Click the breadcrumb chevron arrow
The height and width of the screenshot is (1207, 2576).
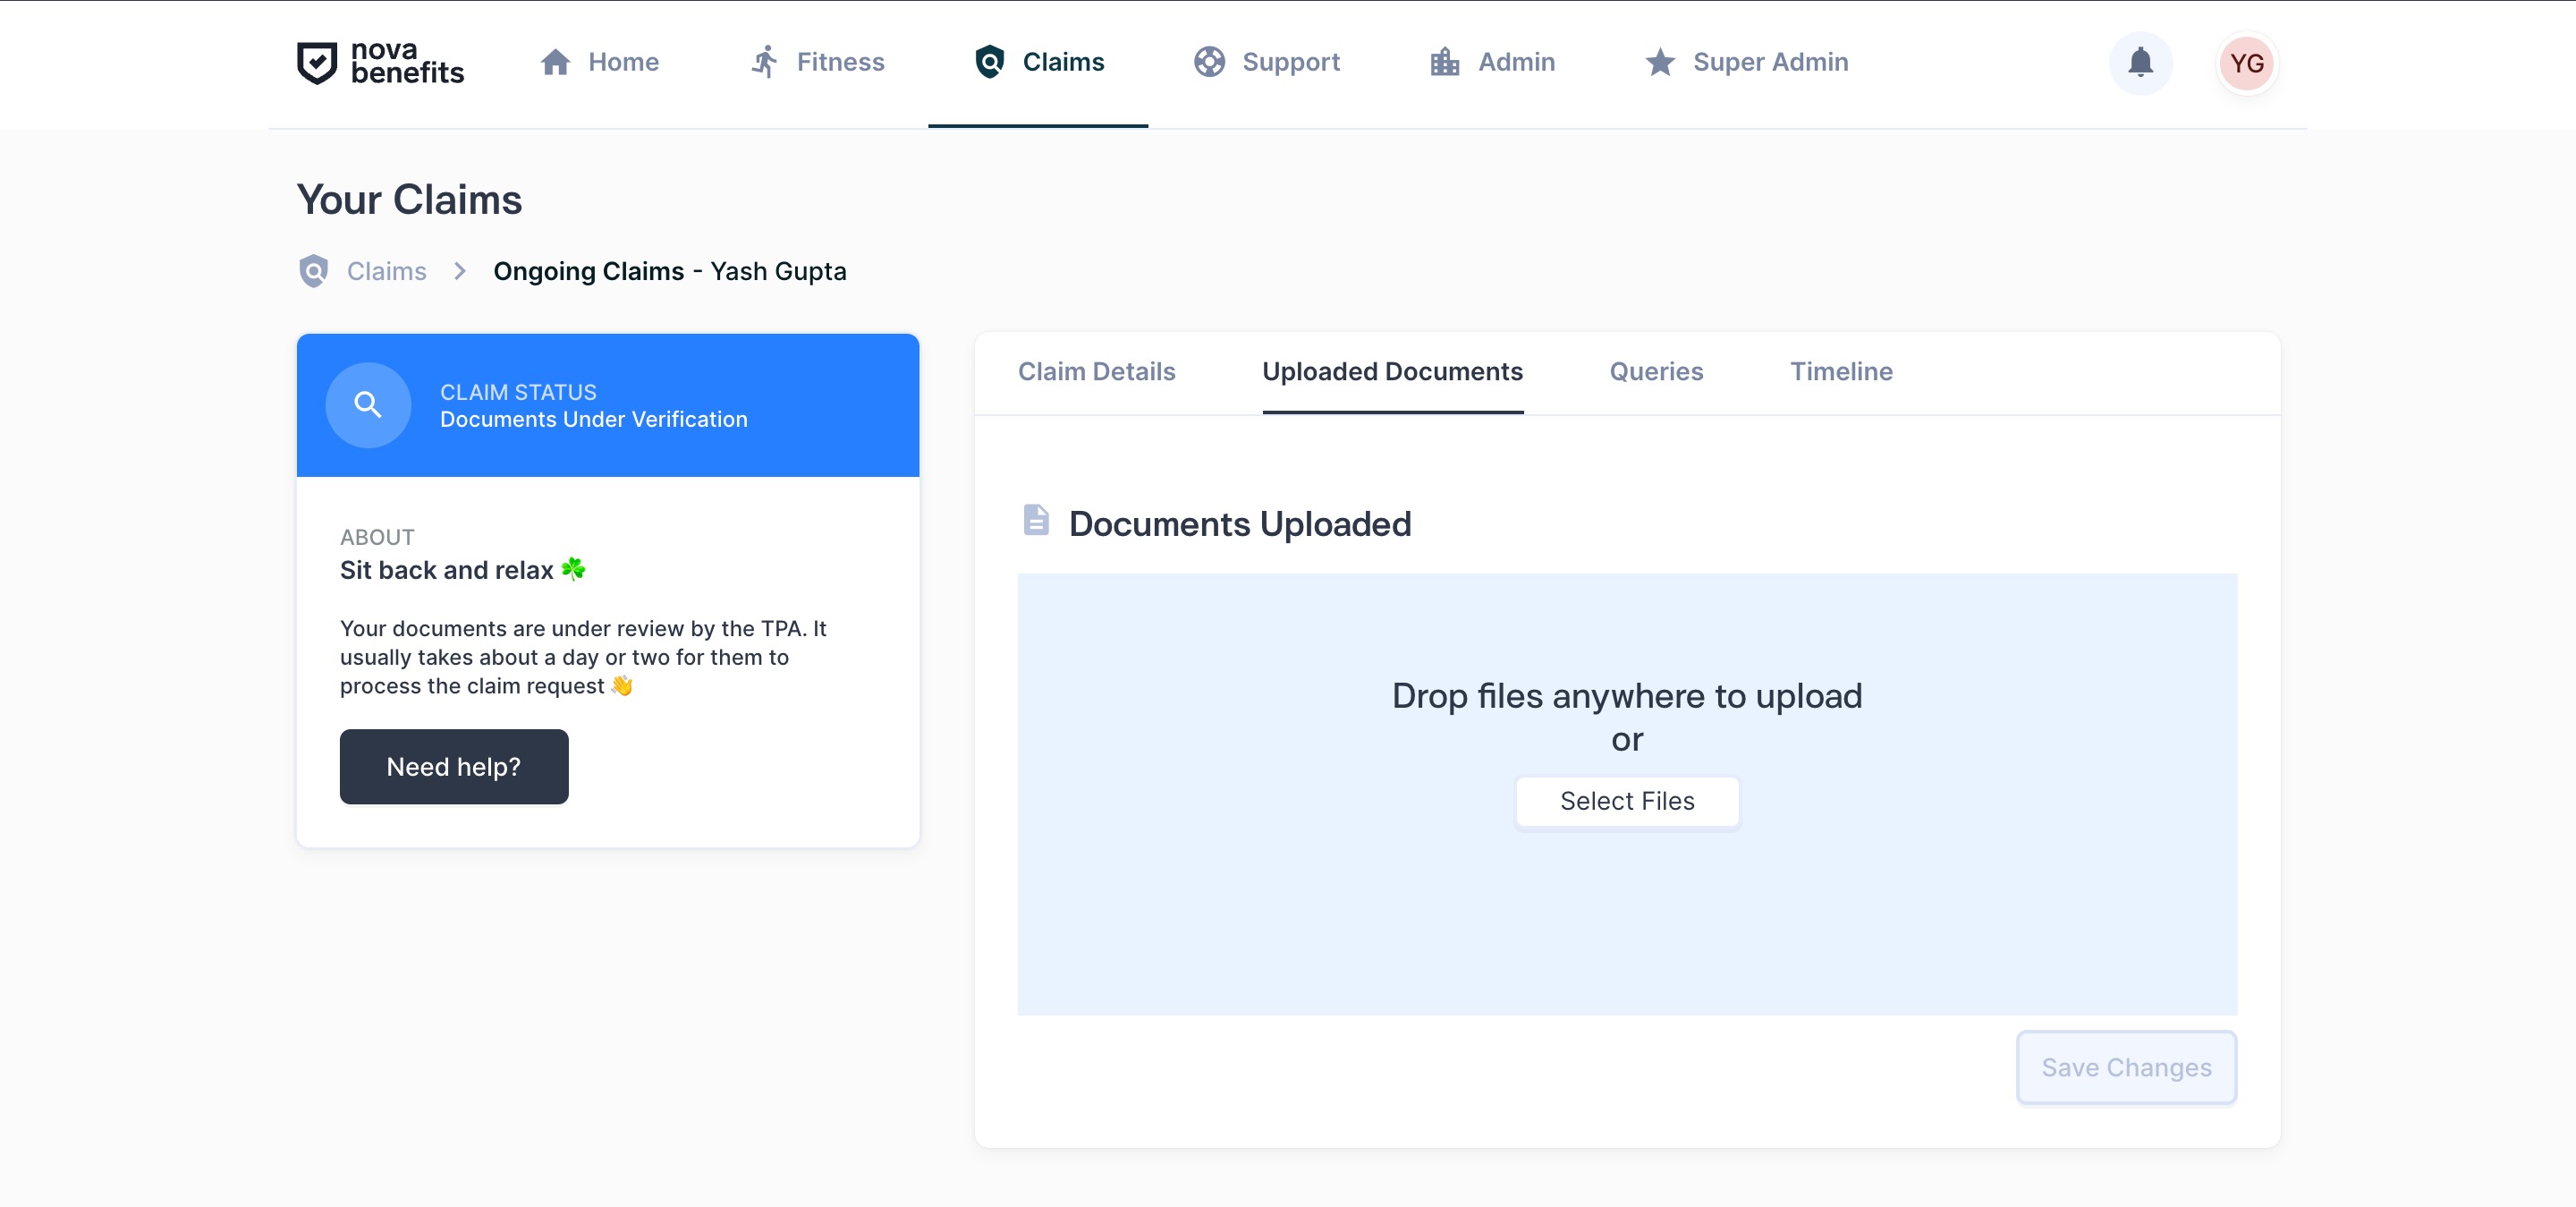click(x=460, y=271)
